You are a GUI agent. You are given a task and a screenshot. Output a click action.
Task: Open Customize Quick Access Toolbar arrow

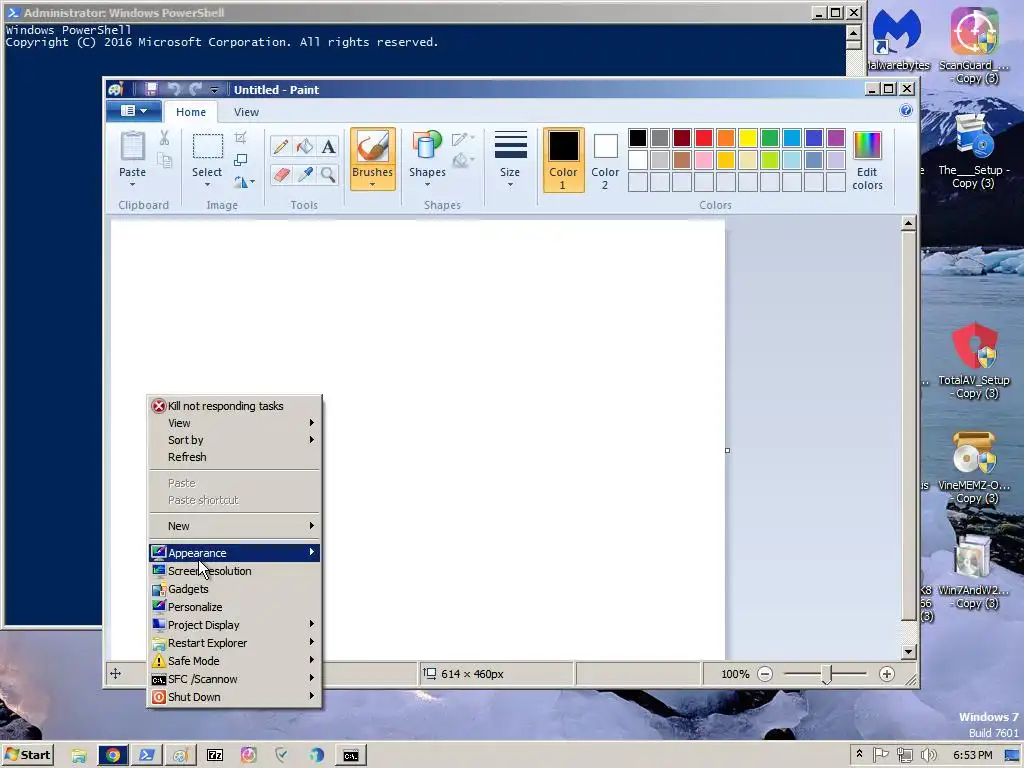[214, 90]
